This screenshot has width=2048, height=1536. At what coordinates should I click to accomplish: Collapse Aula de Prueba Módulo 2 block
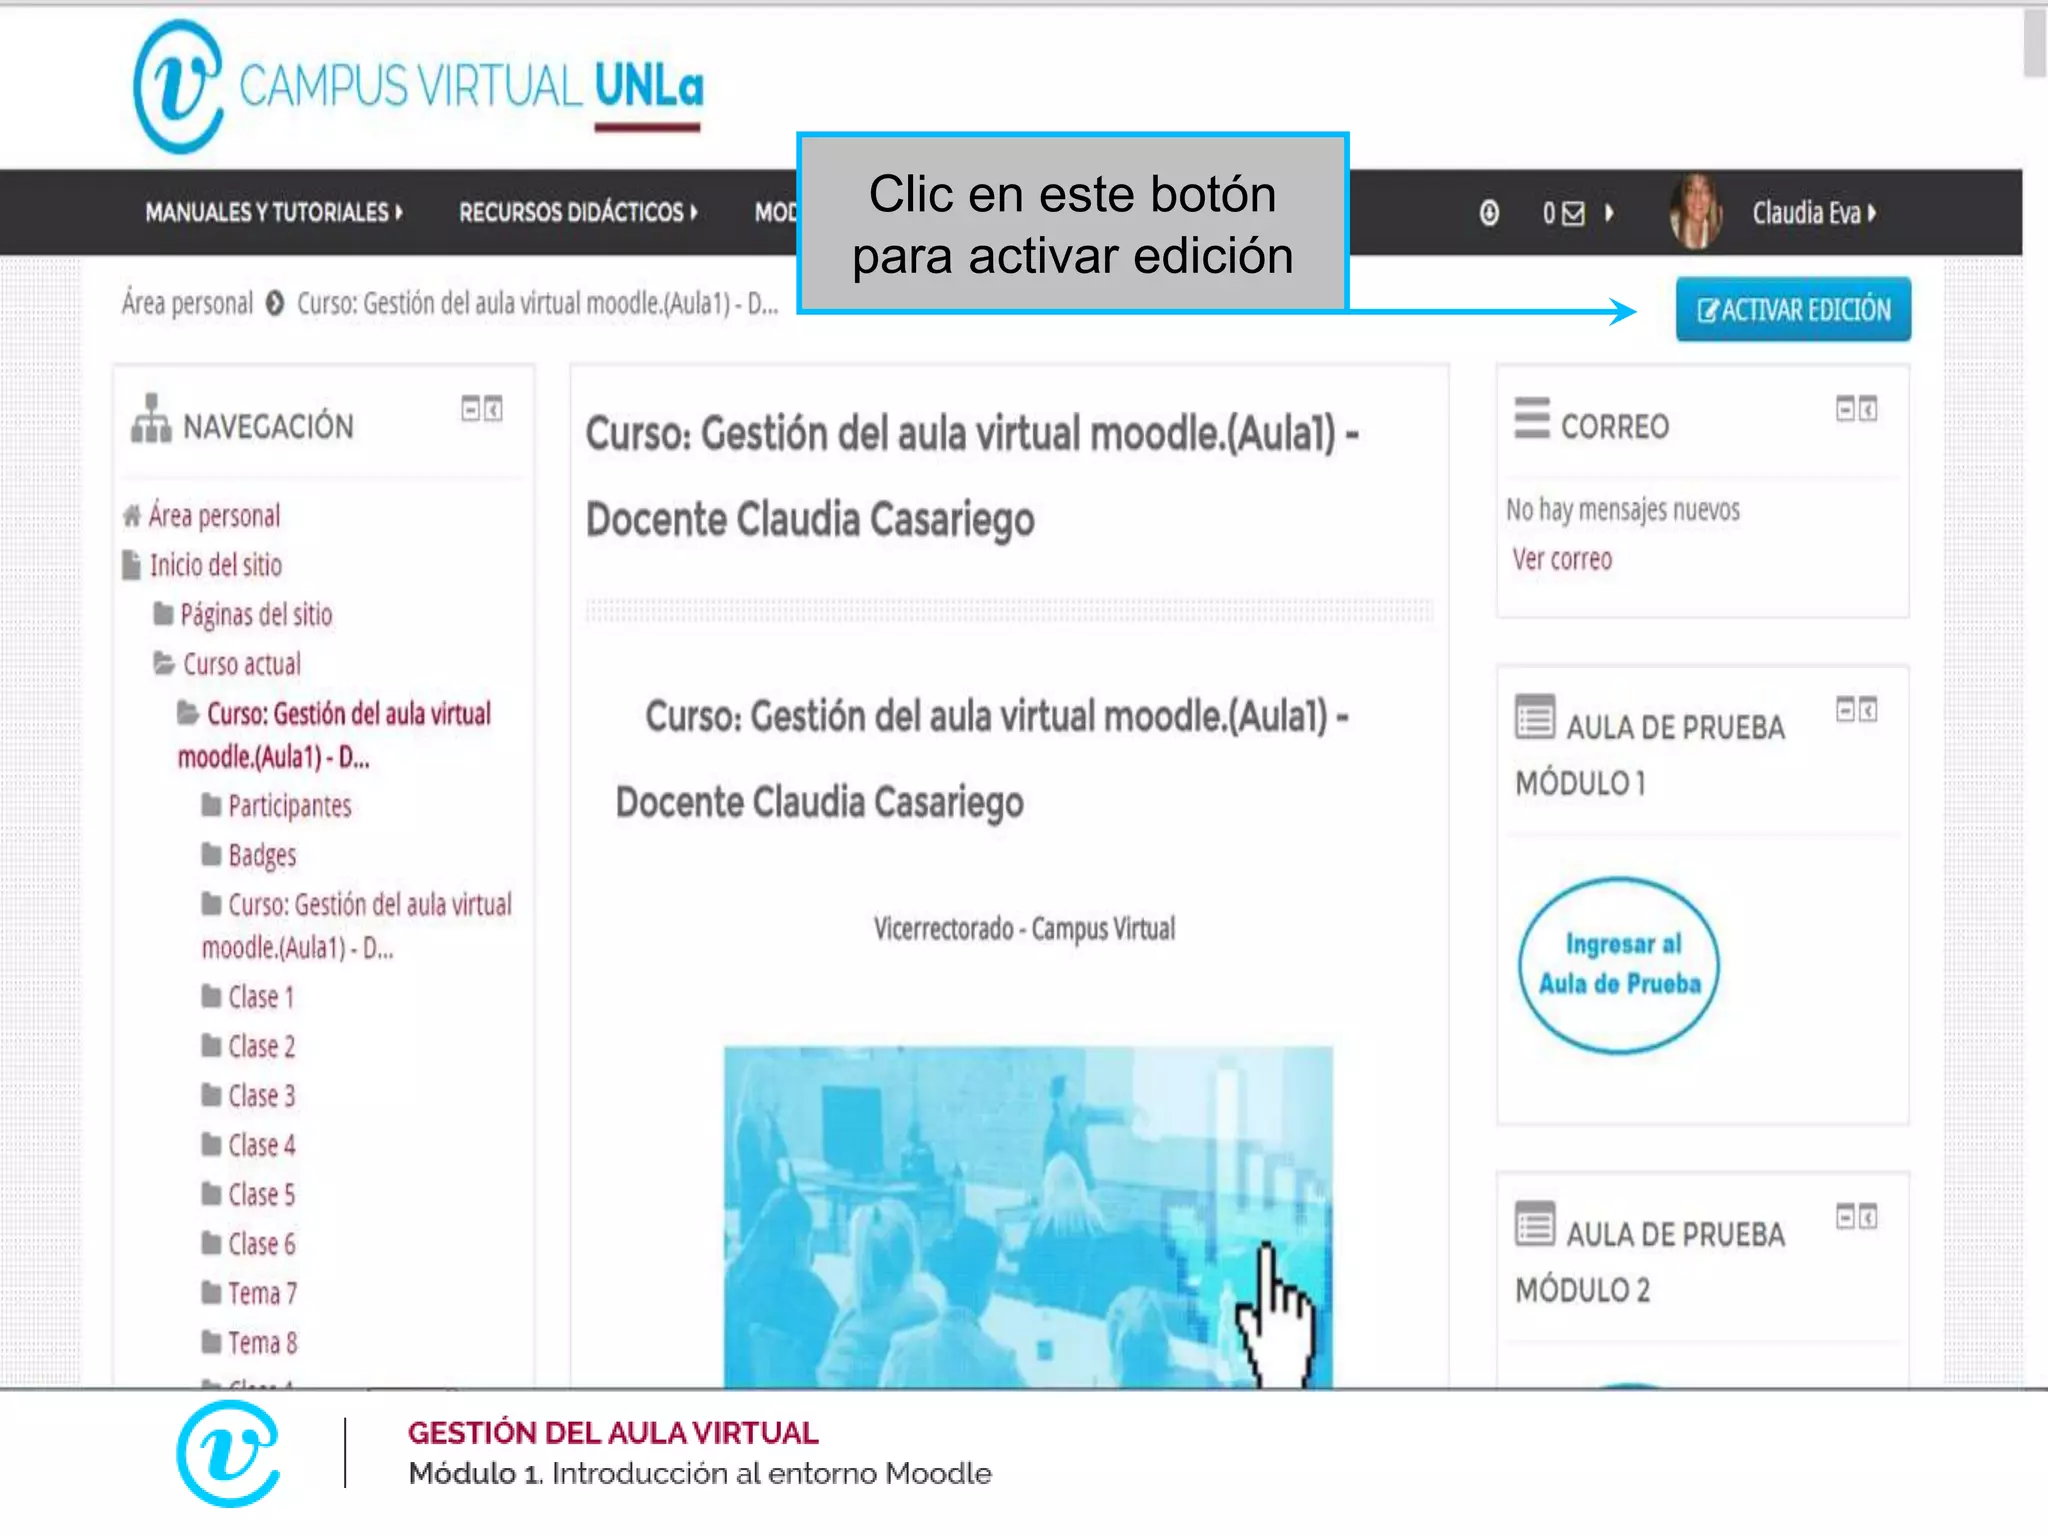point(1845,1216)
